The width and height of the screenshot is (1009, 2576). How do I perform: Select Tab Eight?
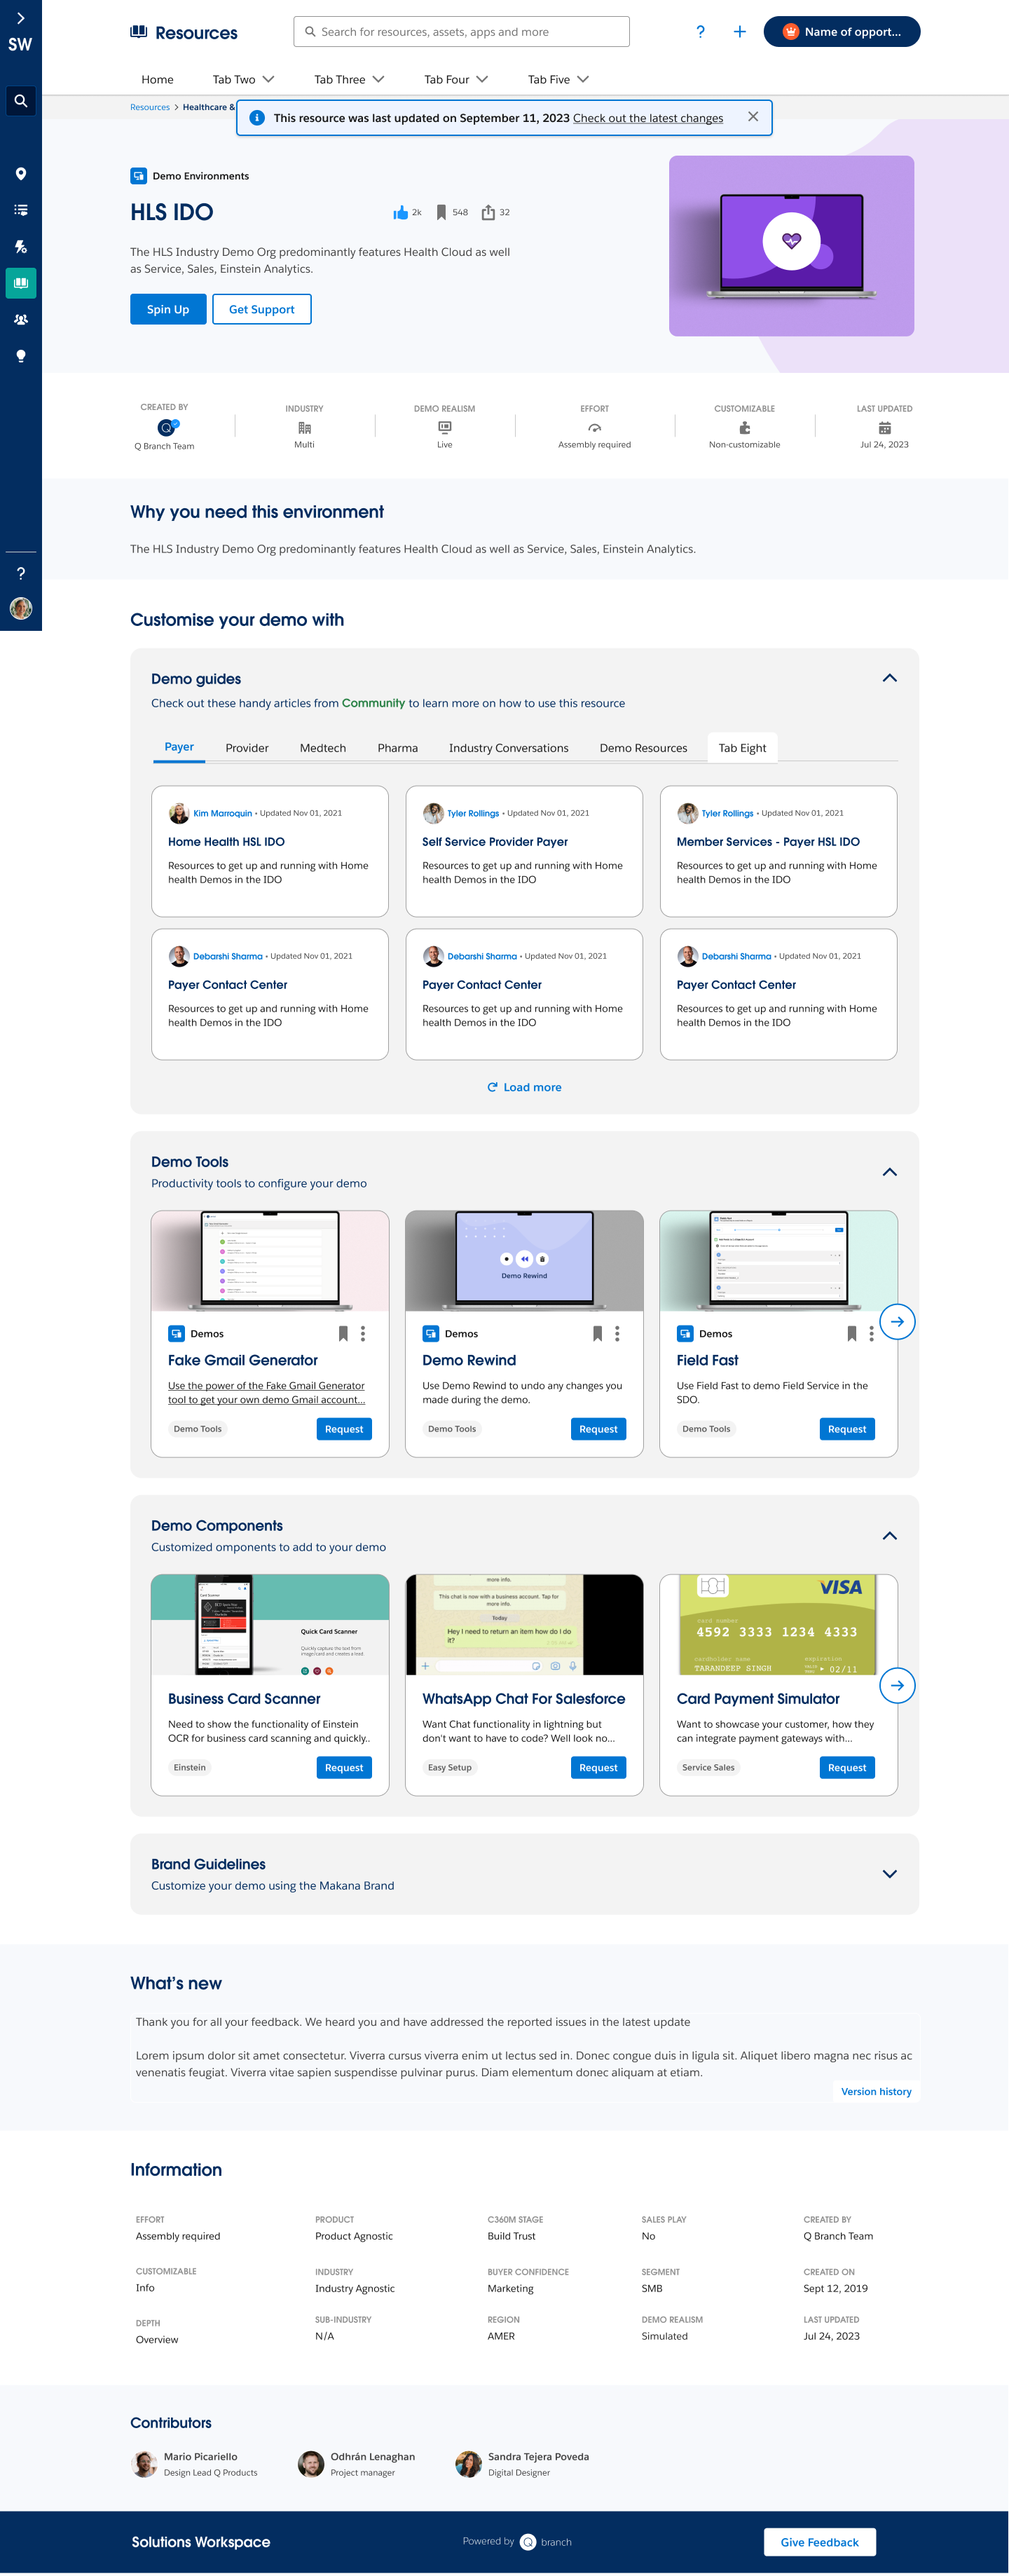coord(742,748)
